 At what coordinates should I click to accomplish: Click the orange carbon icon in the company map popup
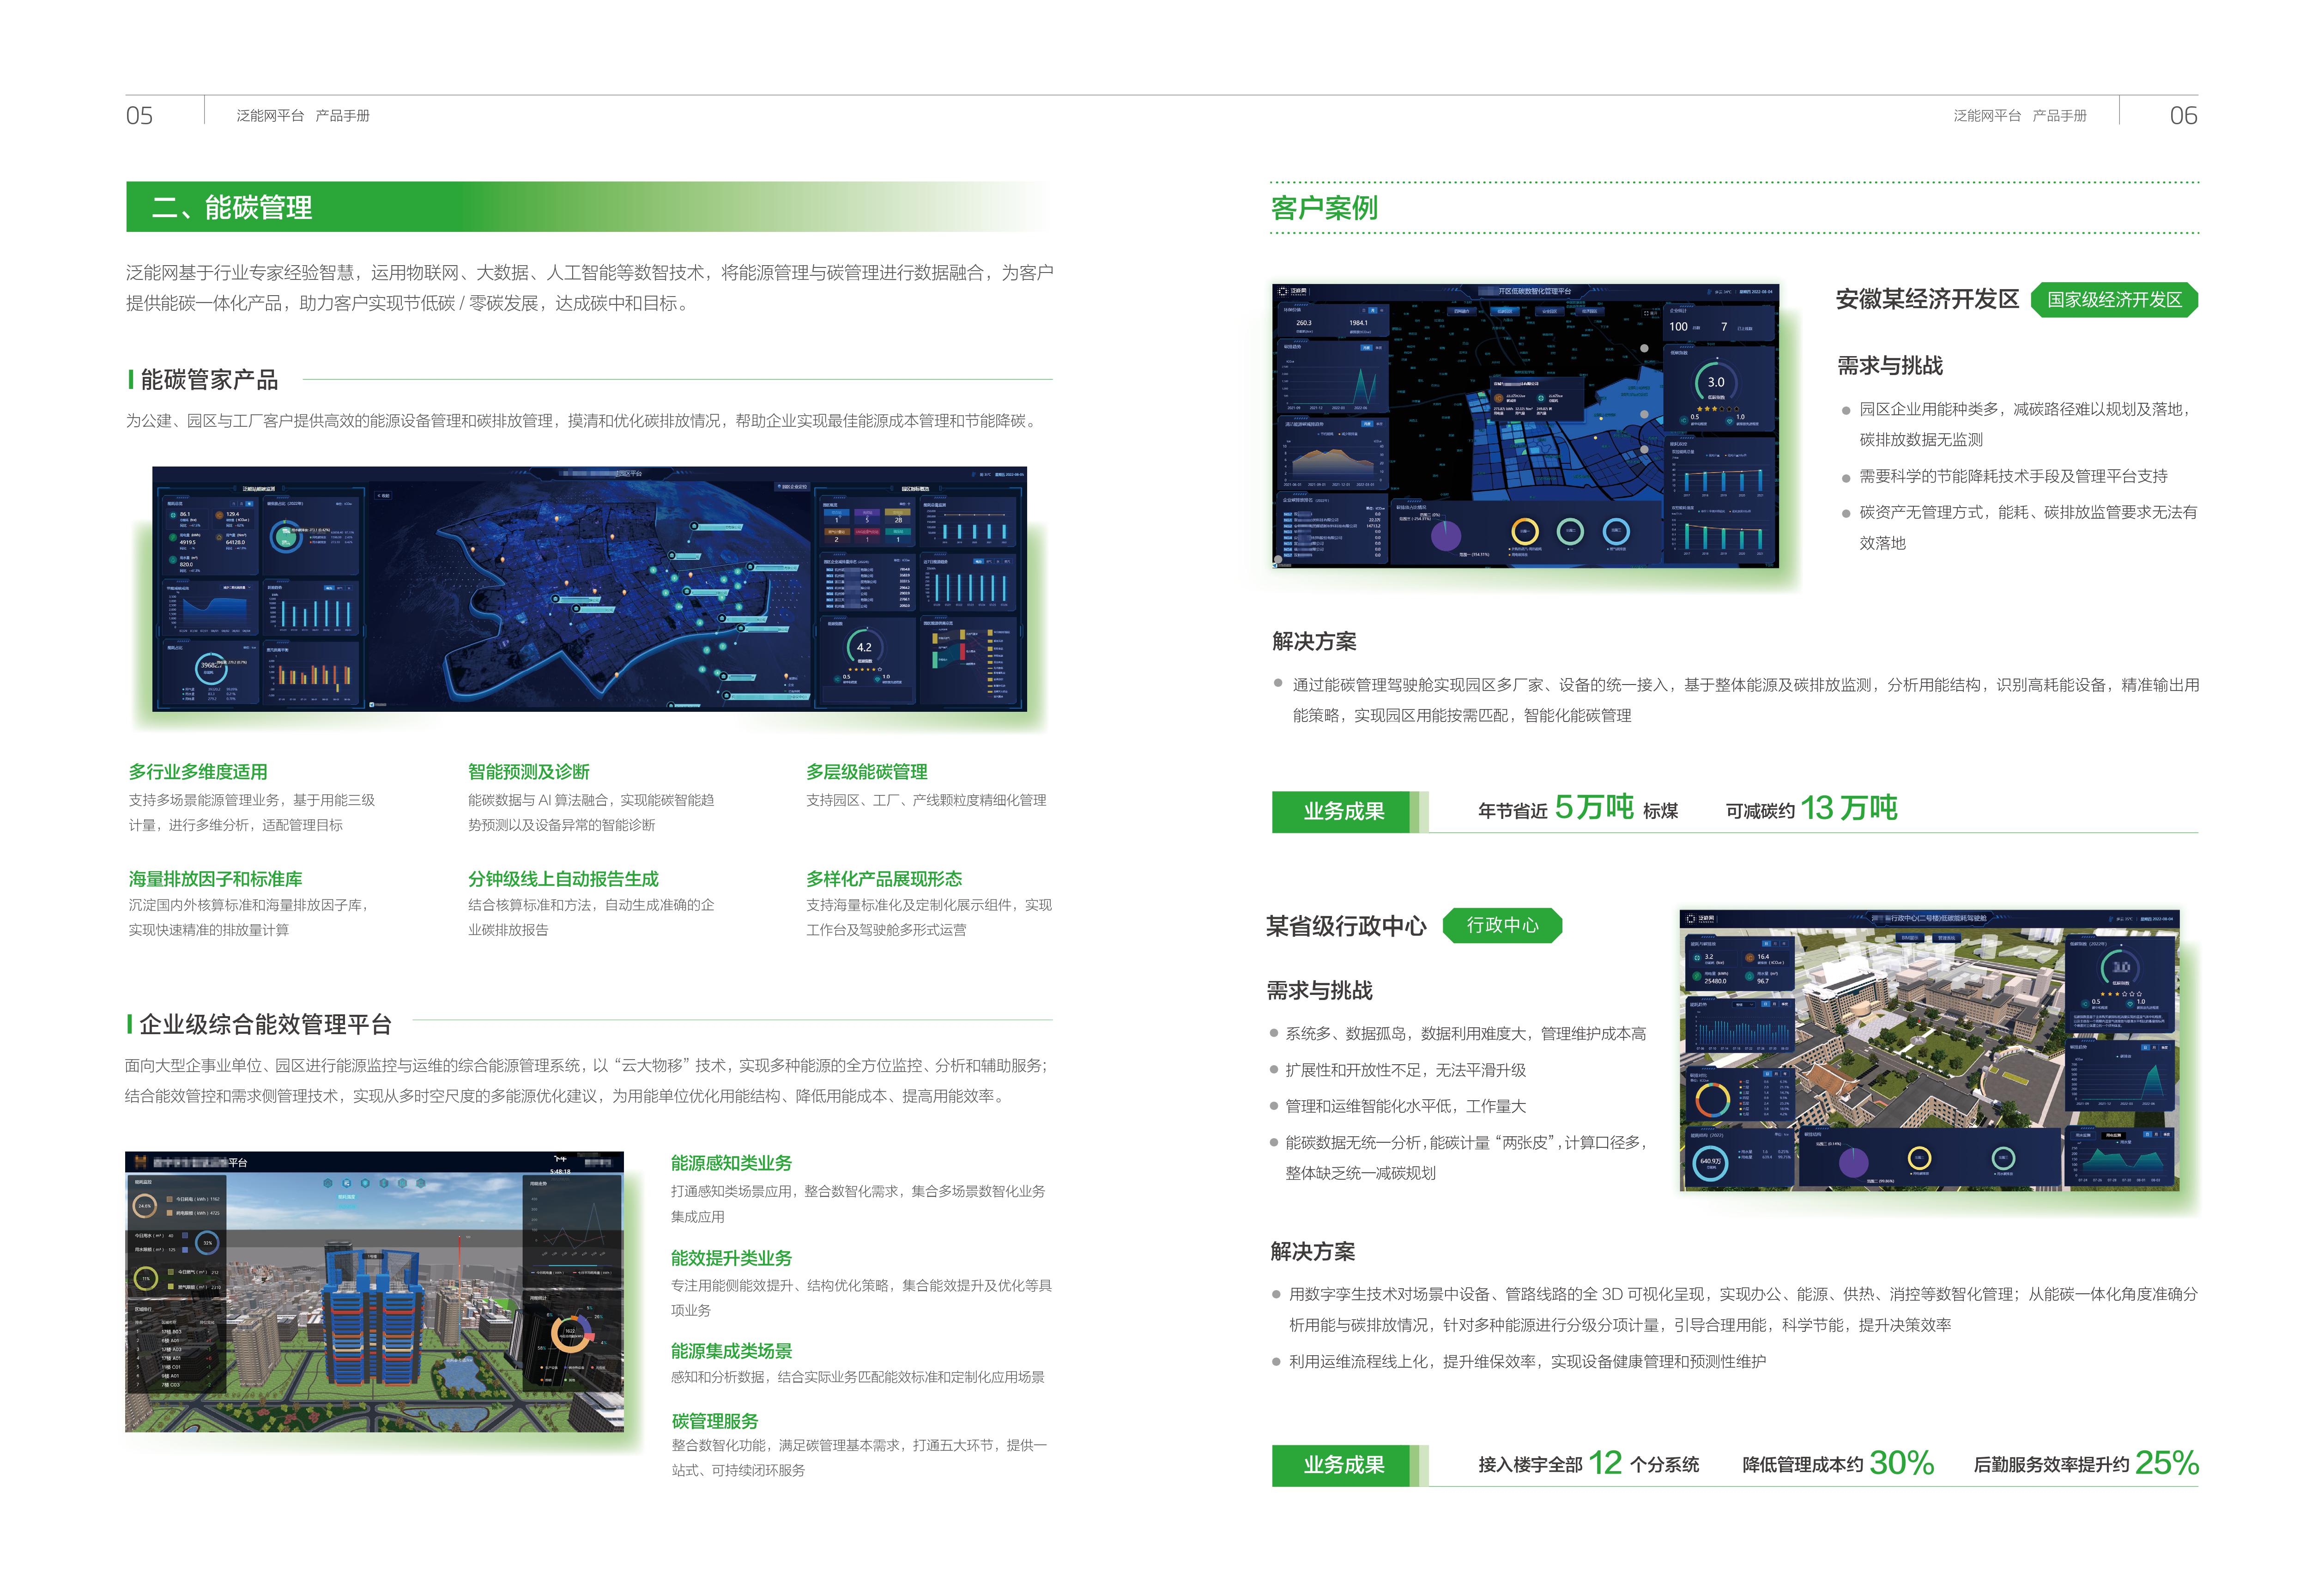(1499, 398)
